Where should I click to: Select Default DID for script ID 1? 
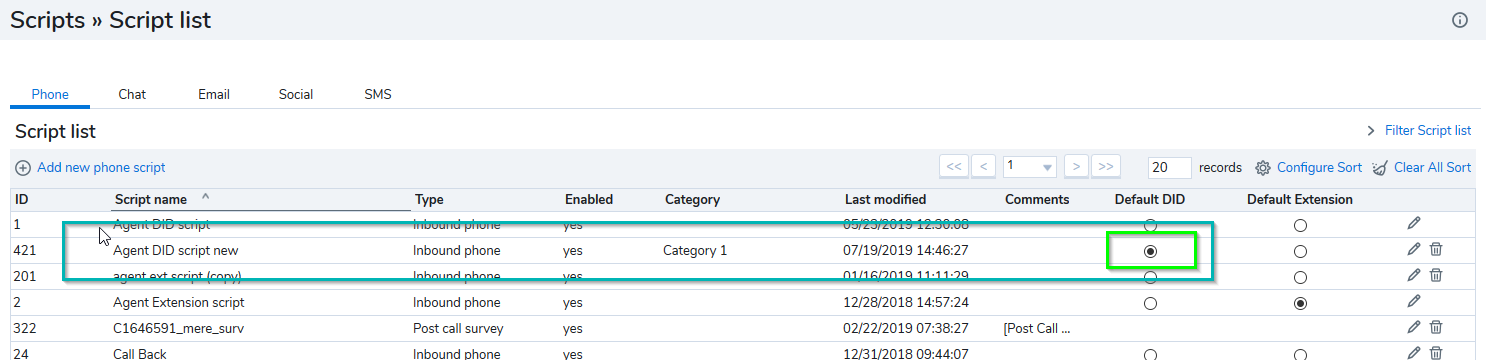tap(1150, 225)
